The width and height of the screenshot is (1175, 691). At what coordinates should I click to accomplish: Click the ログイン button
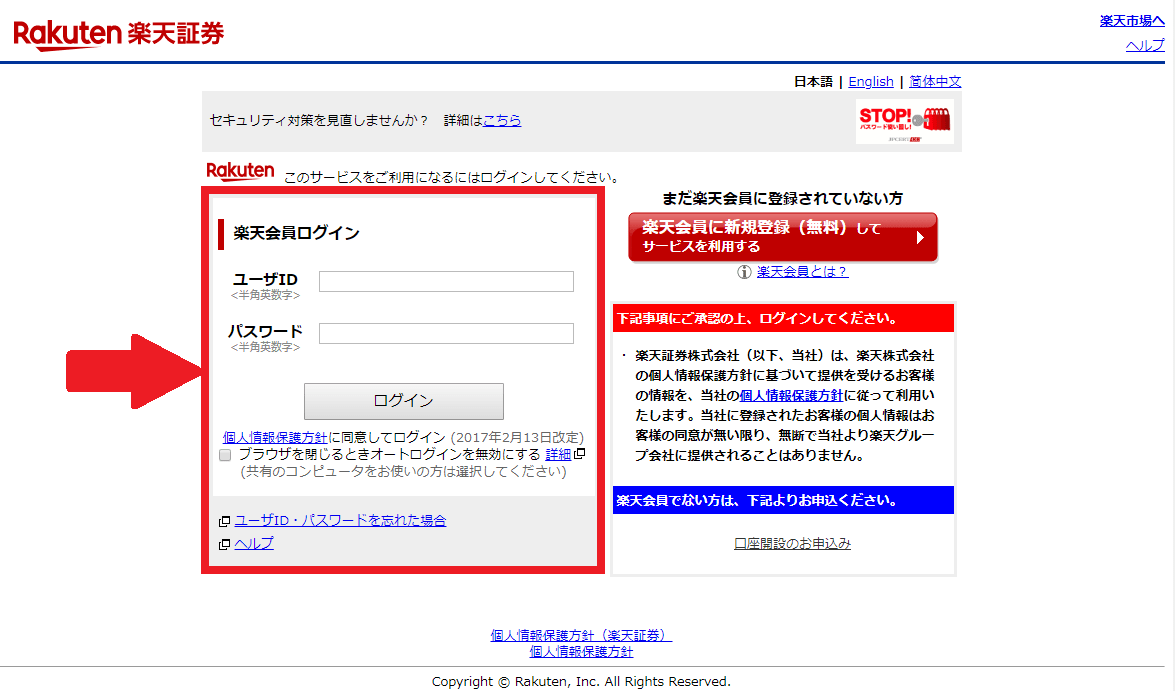tap(404, 401)
